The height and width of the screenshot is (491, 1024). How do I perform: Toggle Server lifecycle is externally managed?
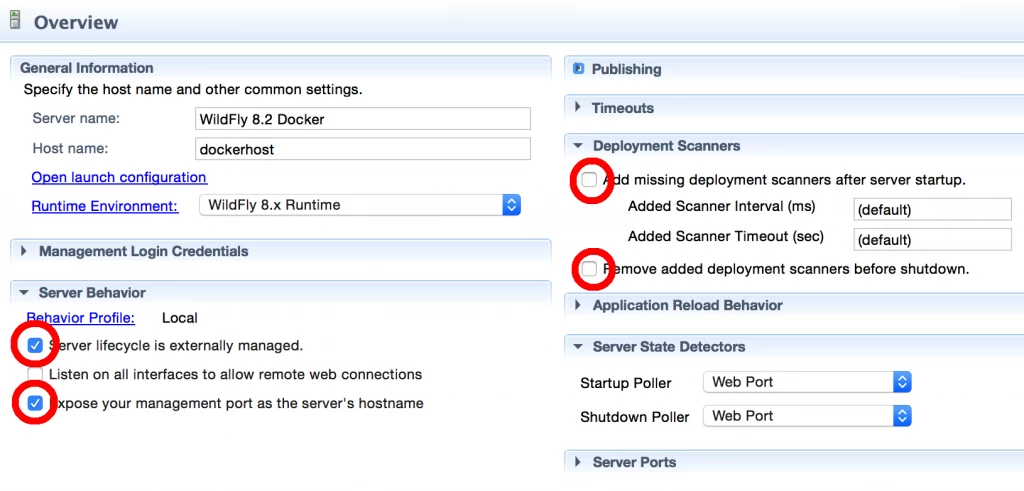[x=35, y=345]
